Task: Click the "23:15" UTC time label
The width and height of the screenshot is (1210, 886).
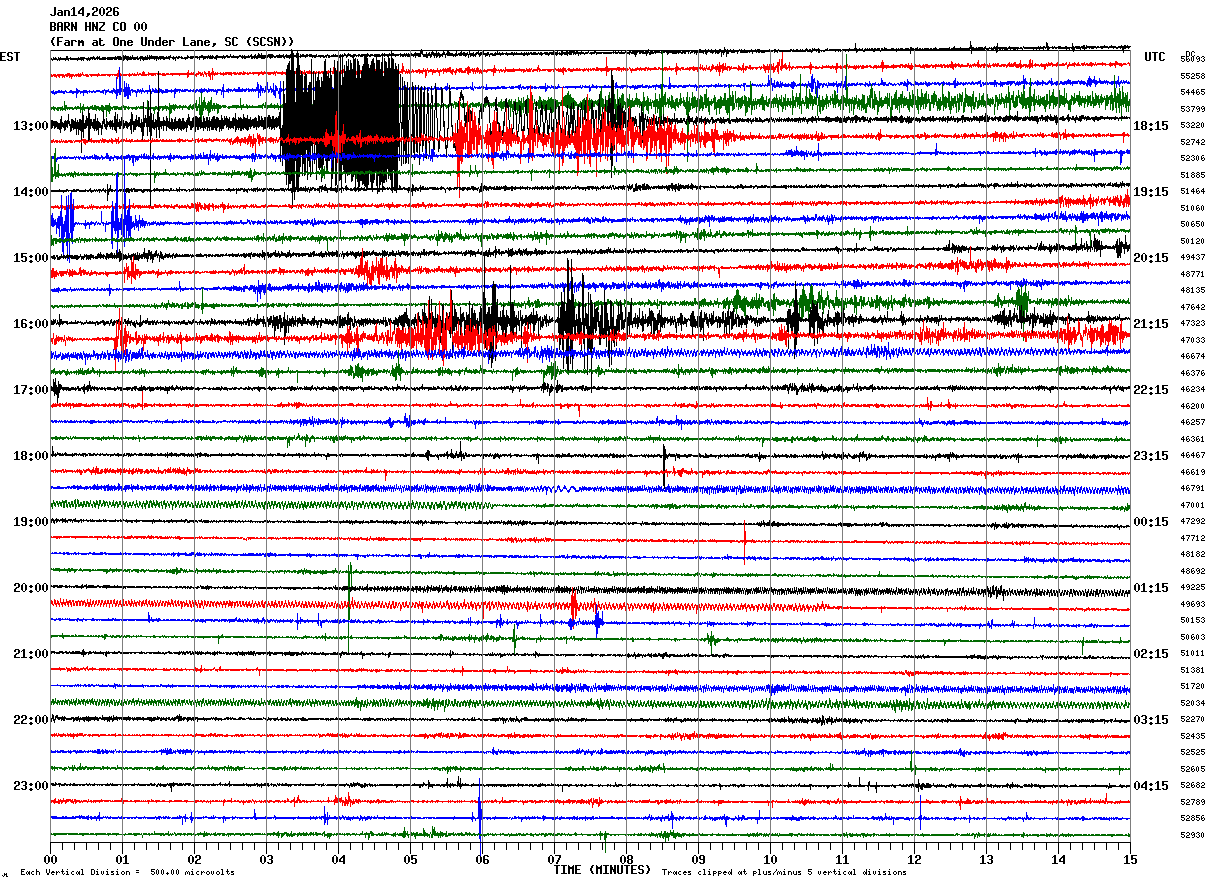Action: click(1151, 456)
